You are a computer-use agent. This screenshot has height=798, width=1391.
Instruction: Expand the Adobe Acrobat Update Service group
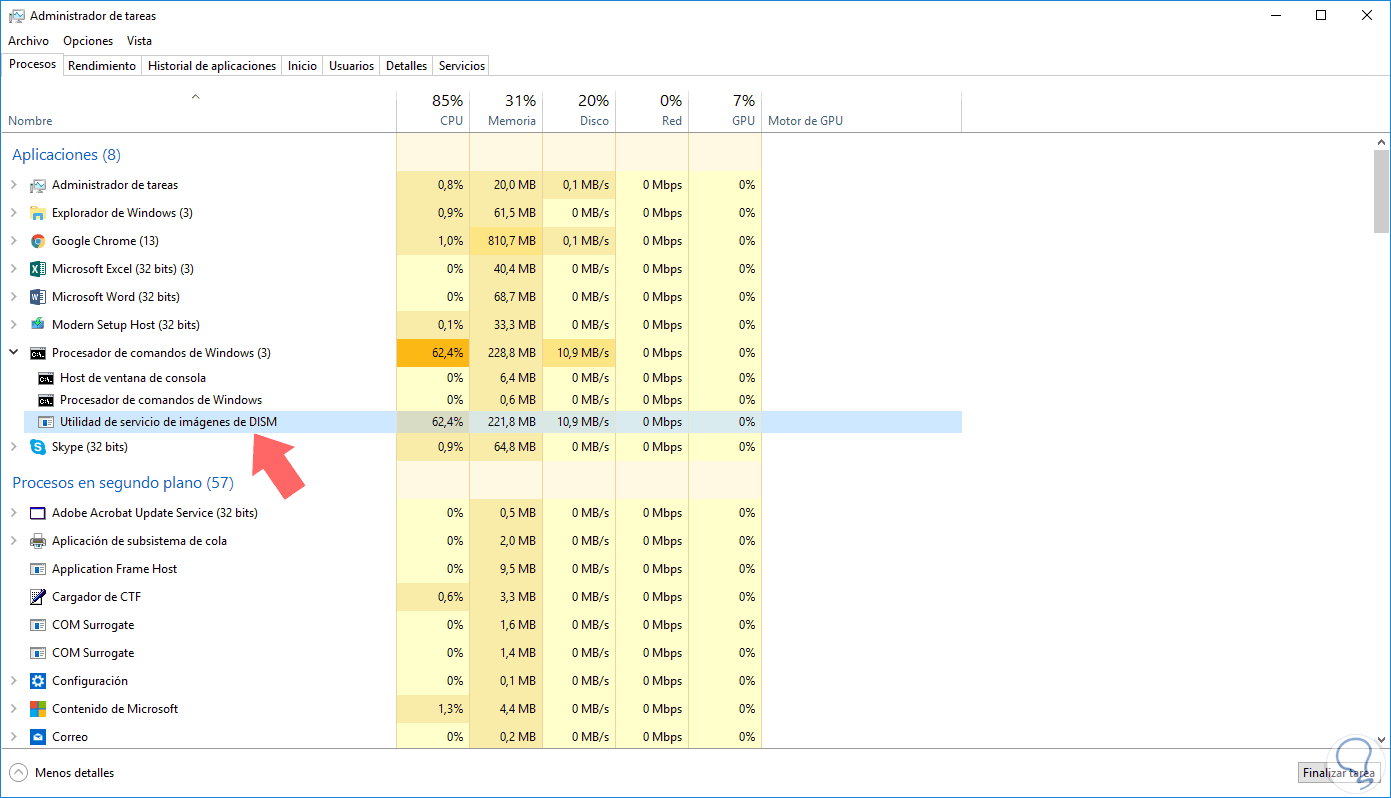coord(14,513)
